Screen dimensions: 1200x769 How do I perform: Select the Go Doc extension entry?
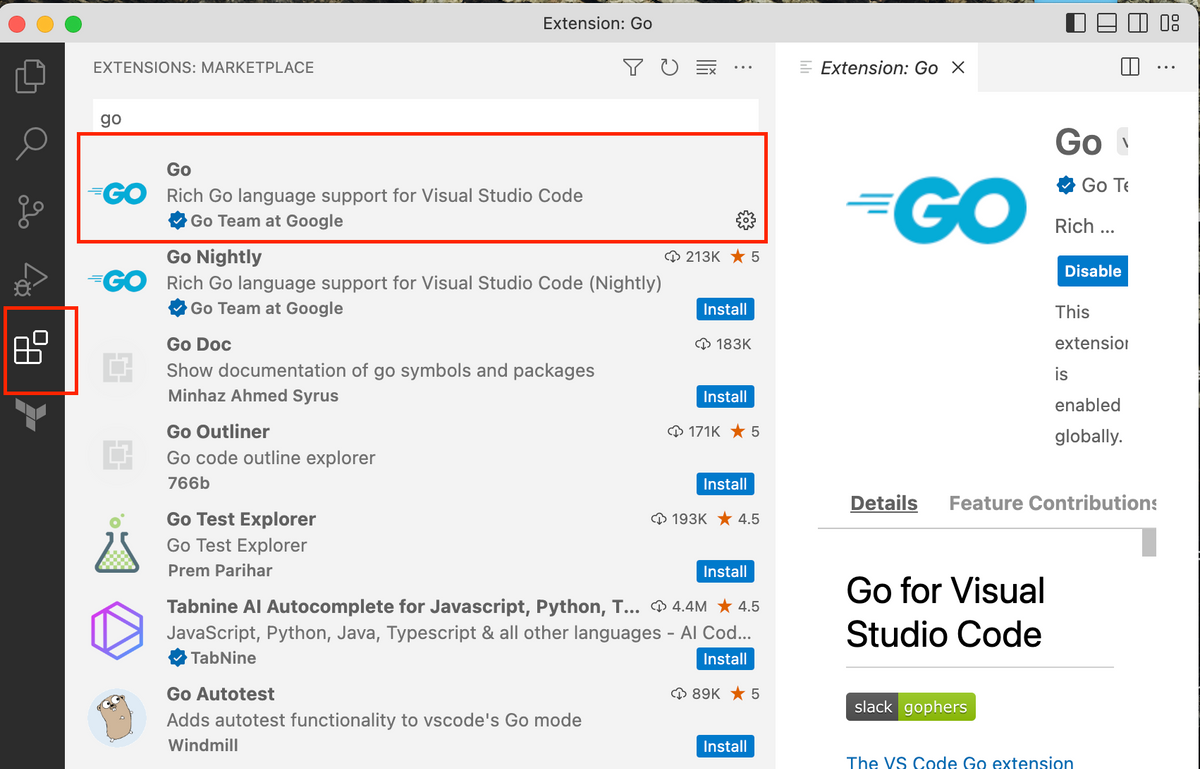click(x=422, y=370)
